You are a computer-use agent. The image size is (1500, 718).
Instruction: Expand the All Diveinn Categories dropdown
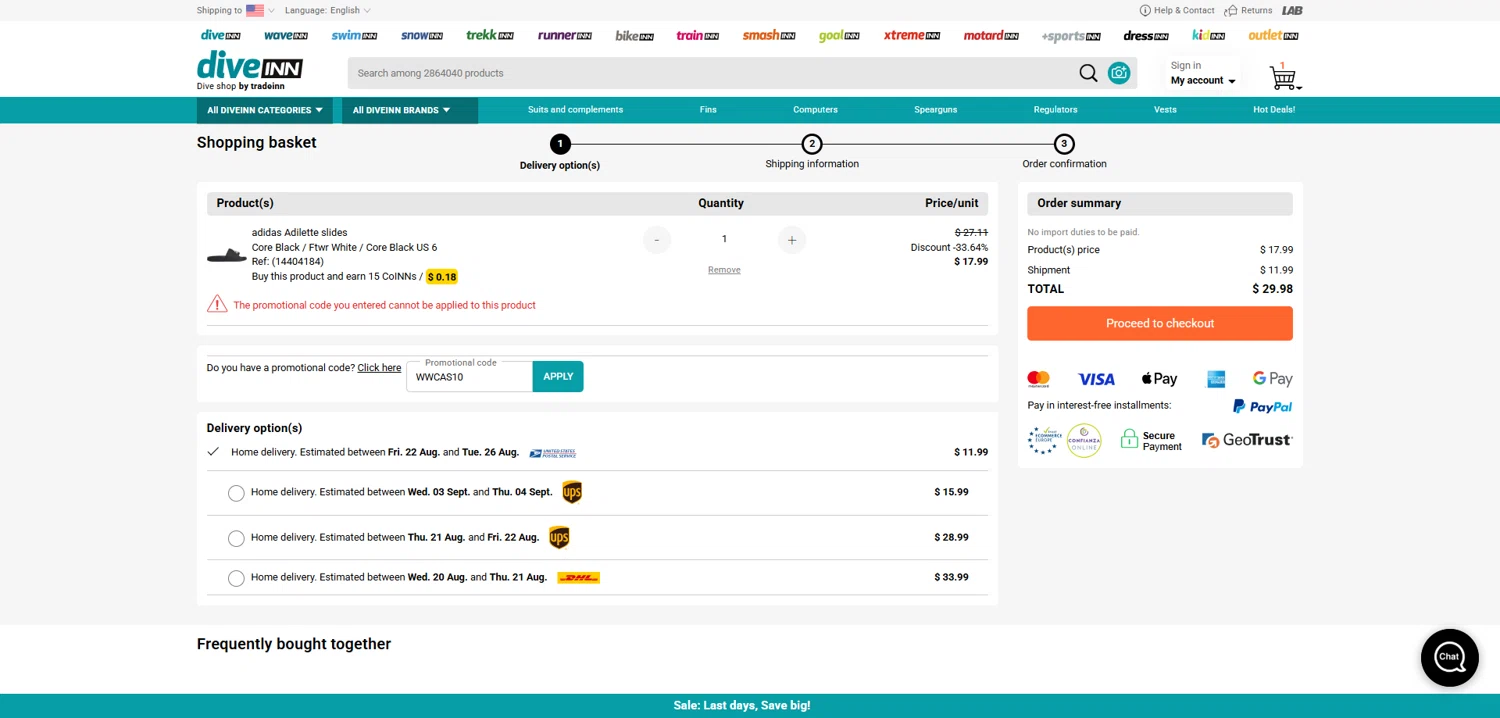[265, 110]
